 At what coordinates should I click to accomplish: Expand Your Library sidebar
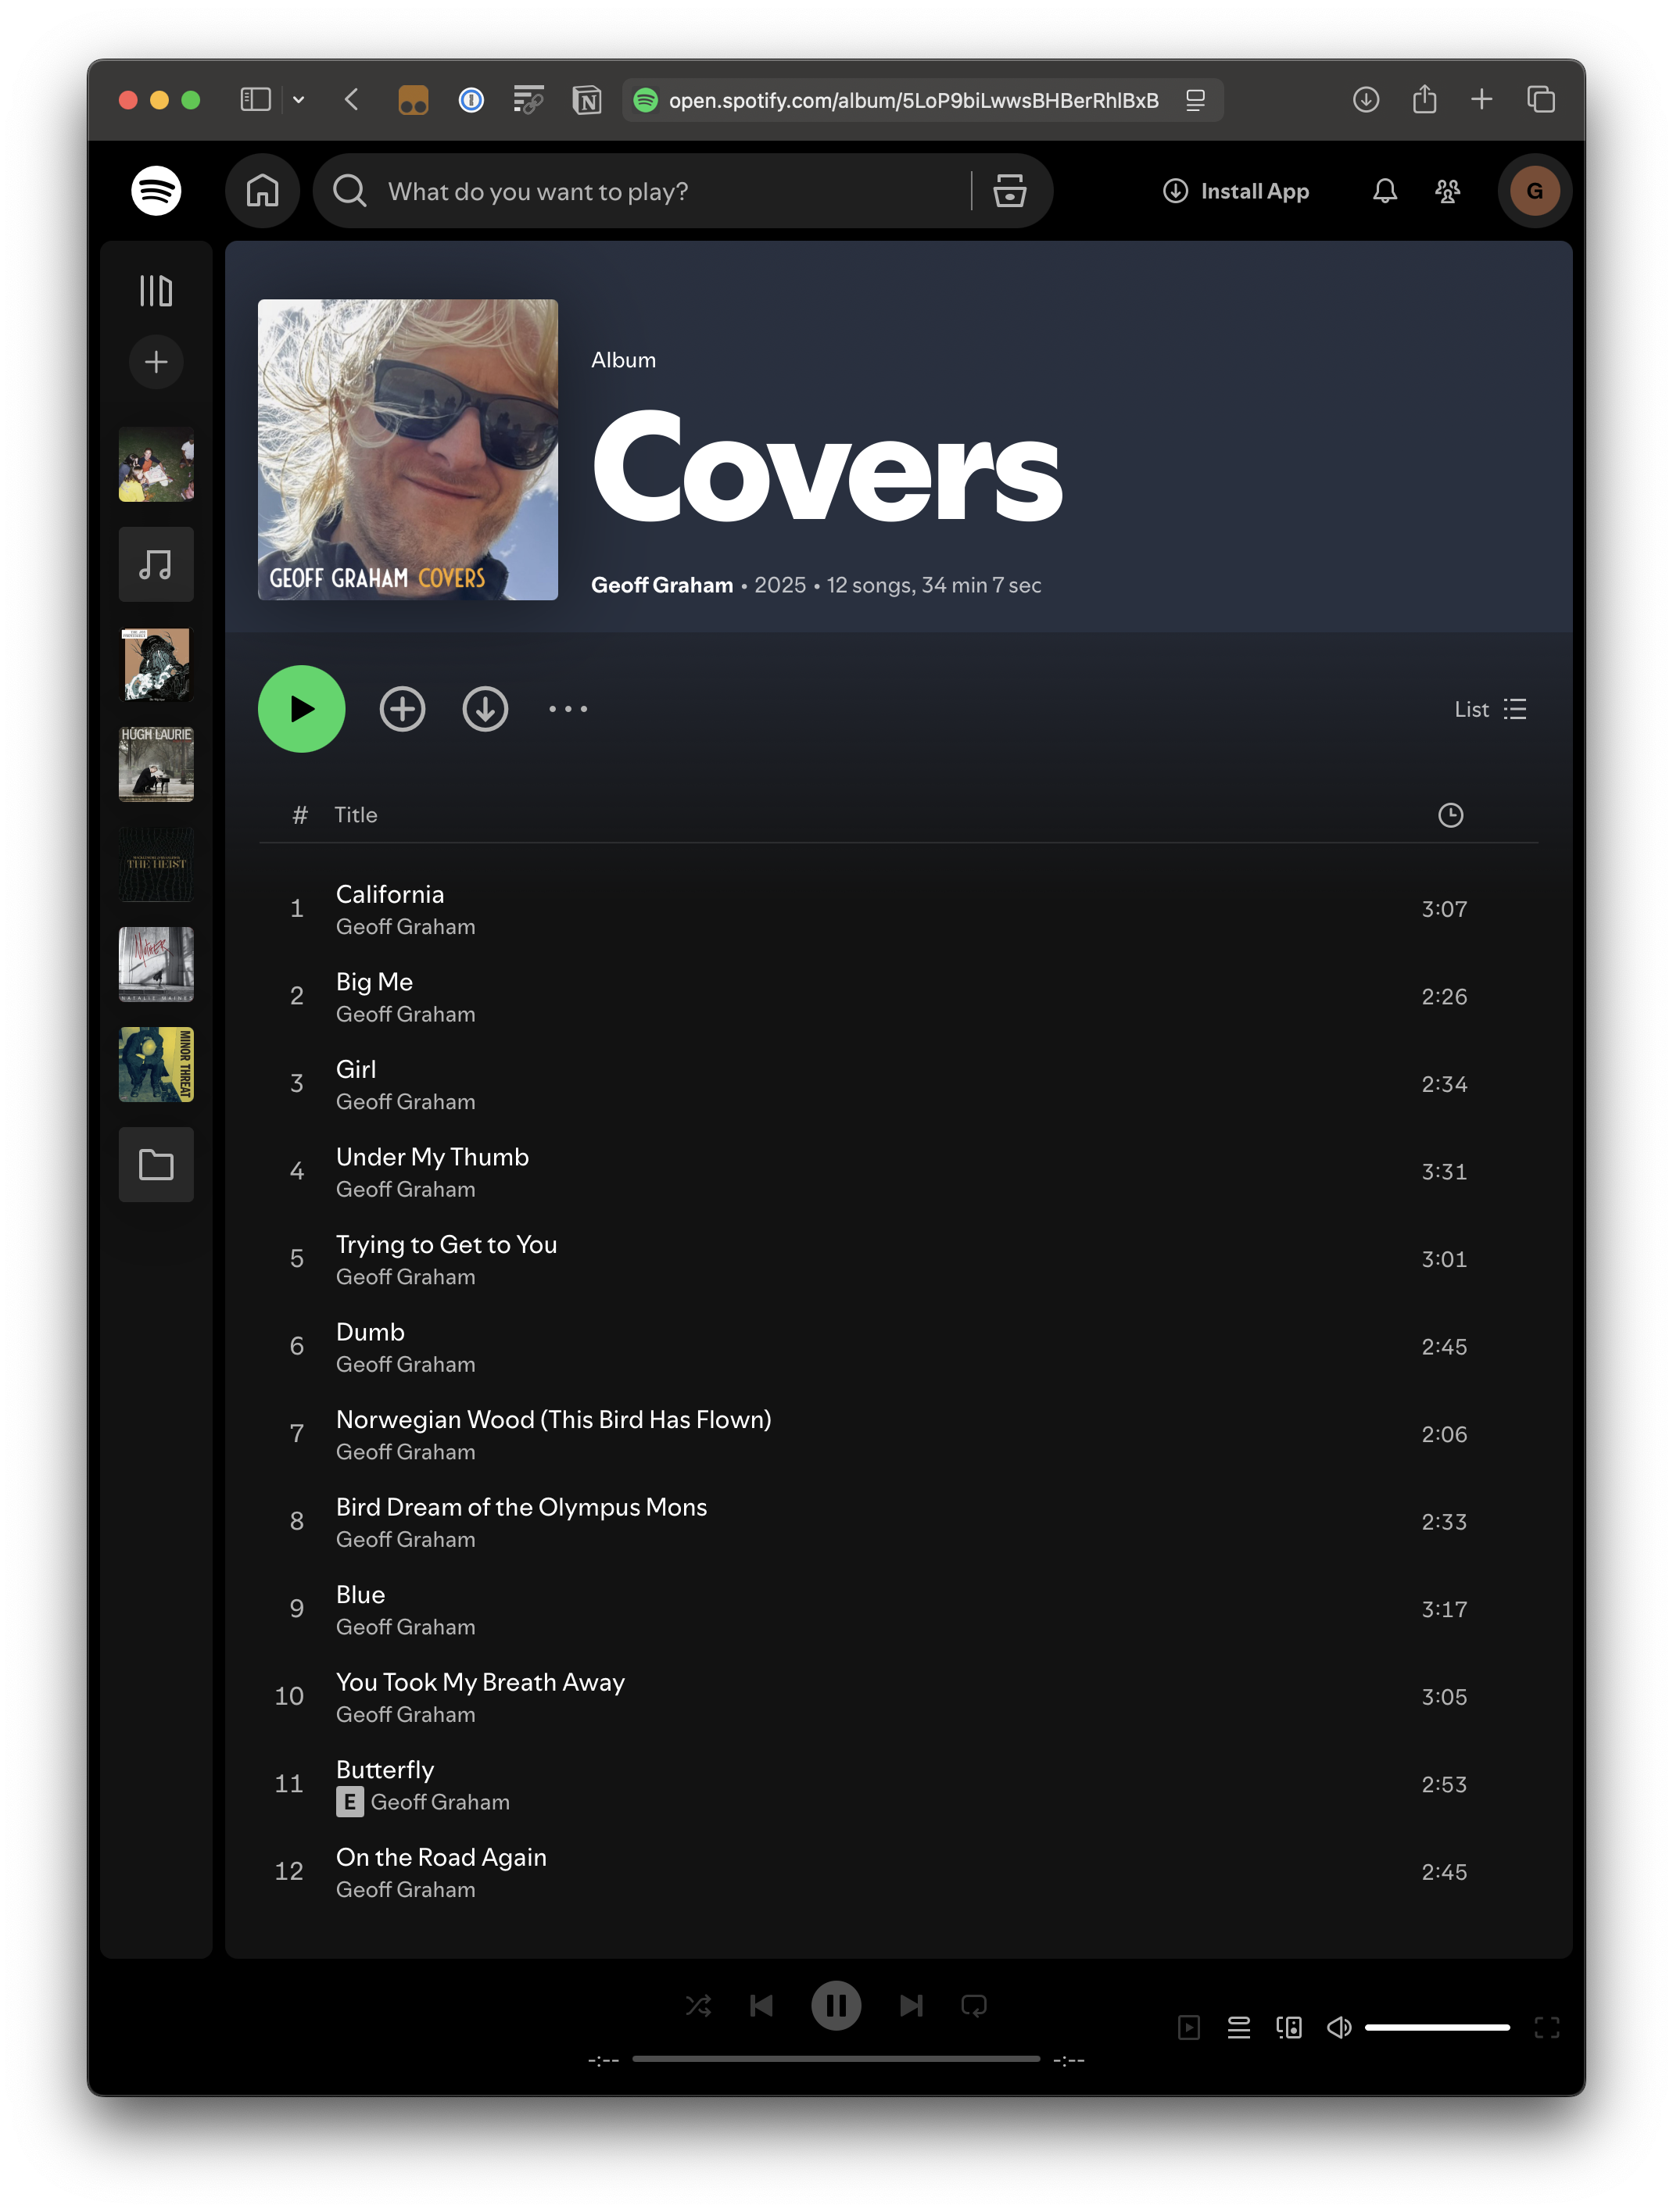[x=156, y=291]
